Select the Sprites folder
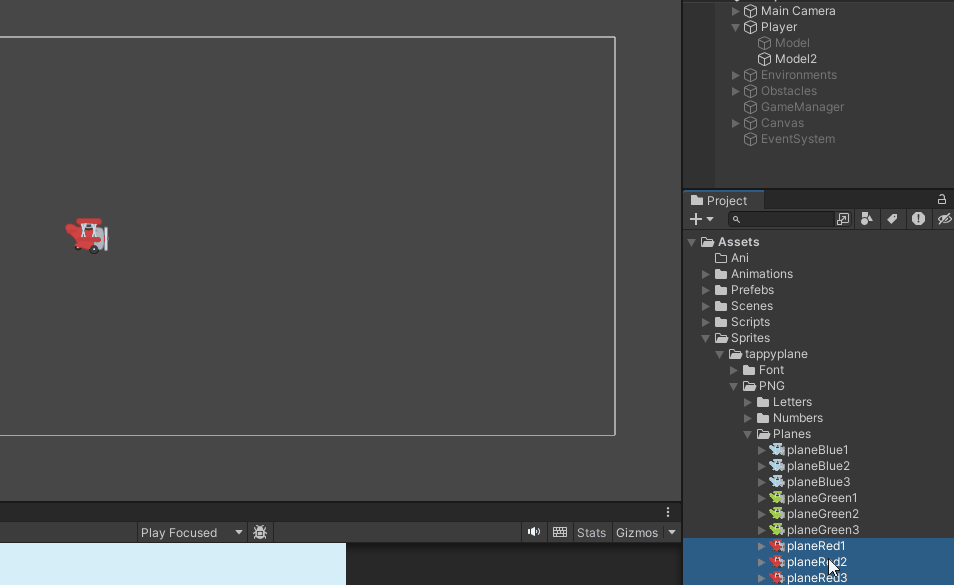The height and width of the screenshot is (585, 954). tap(750, 338)
